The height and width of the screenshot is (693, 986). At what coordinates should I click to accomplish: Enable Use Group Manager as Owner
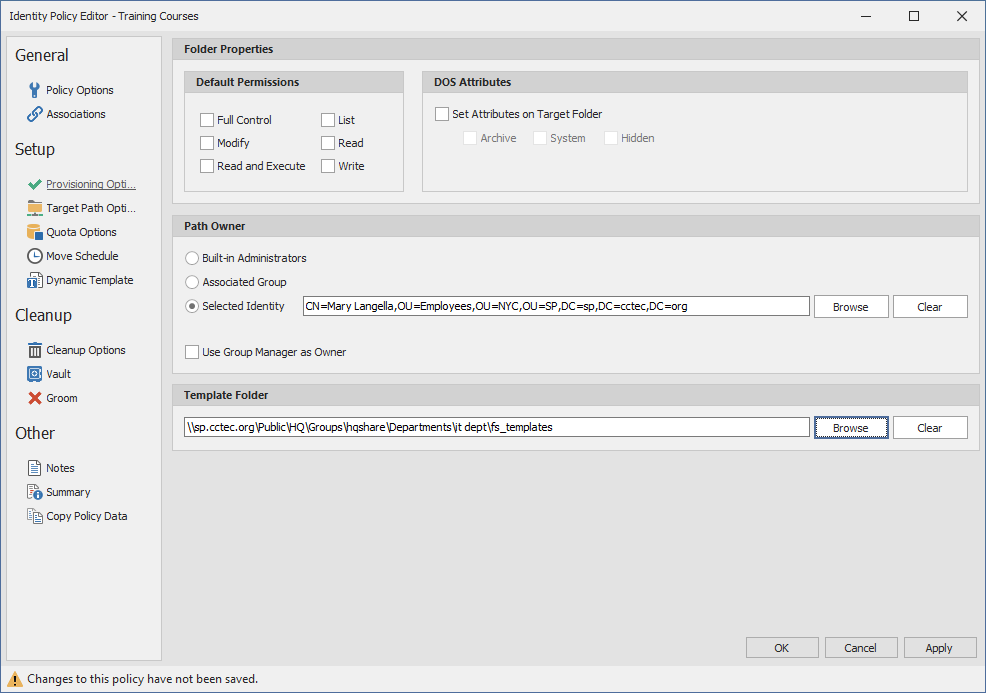click(191, 351)
